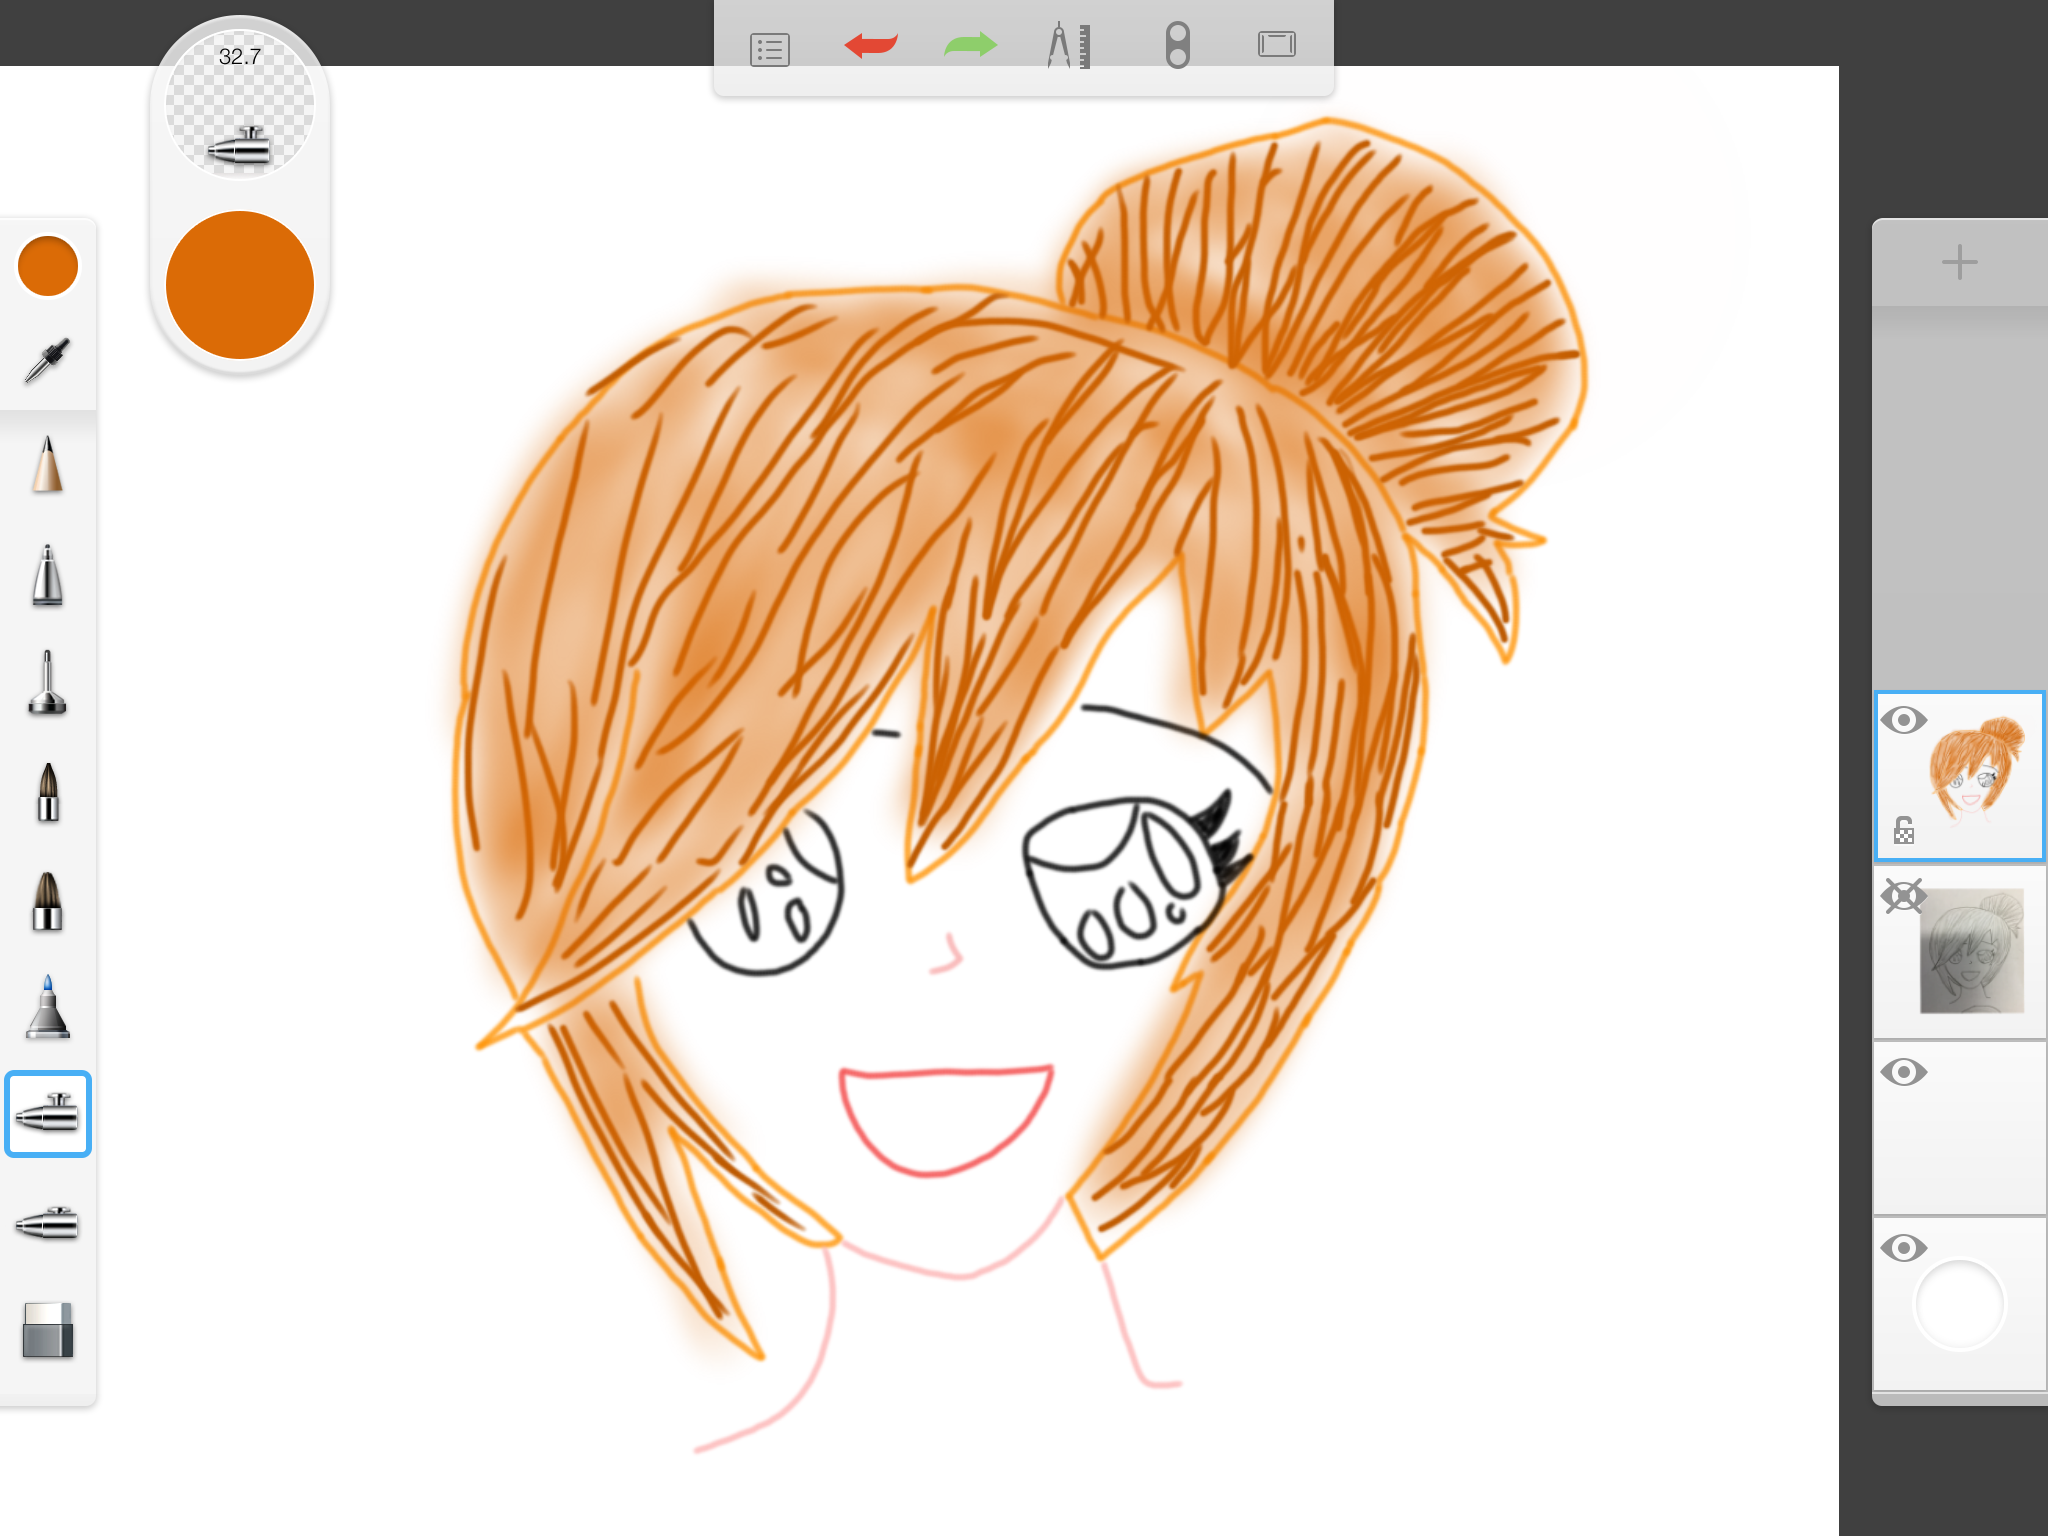2048x1536 pixels.
Task: Open the ruler and compass guides
Action: pos(1069,46)
